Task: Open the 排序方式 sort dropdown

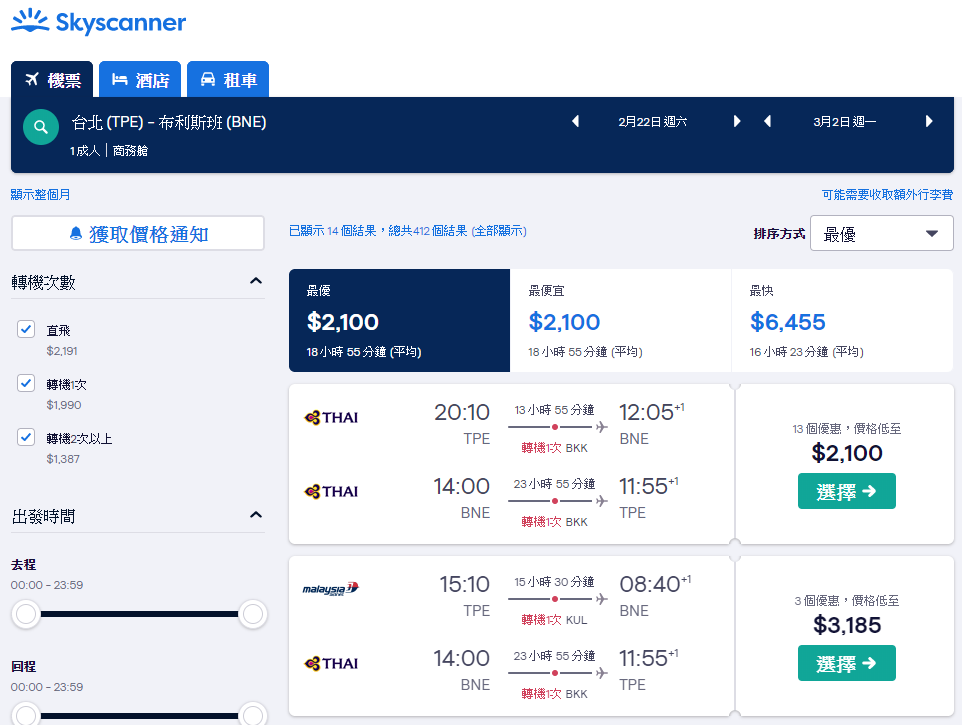Action: coord(882,233)
